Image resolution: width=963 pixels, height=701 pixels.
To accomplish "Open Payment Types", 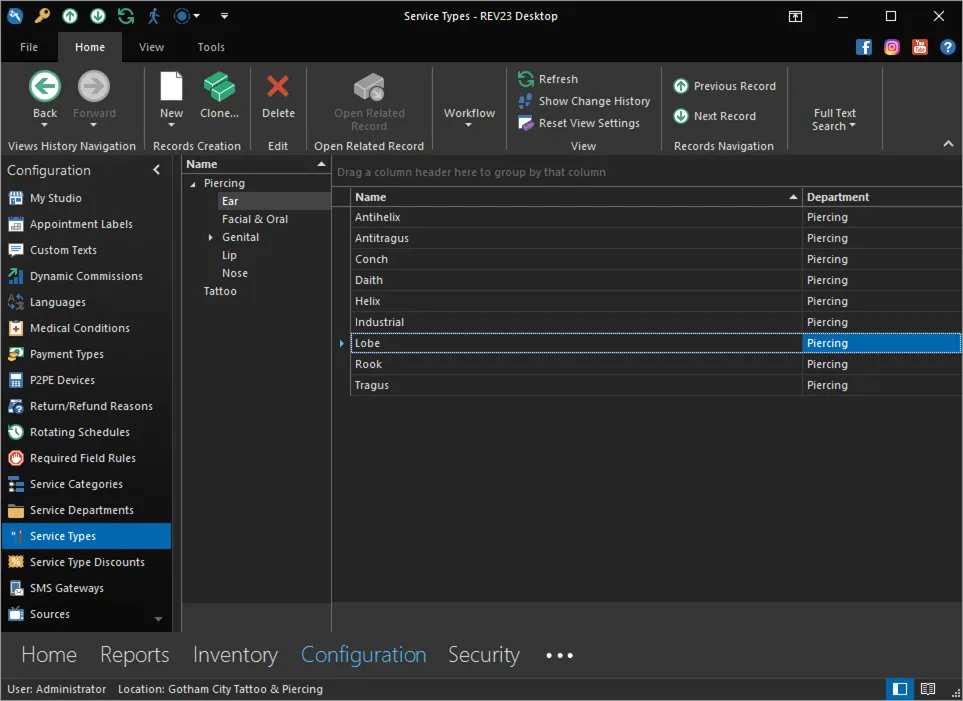I will tap(86, 354).
